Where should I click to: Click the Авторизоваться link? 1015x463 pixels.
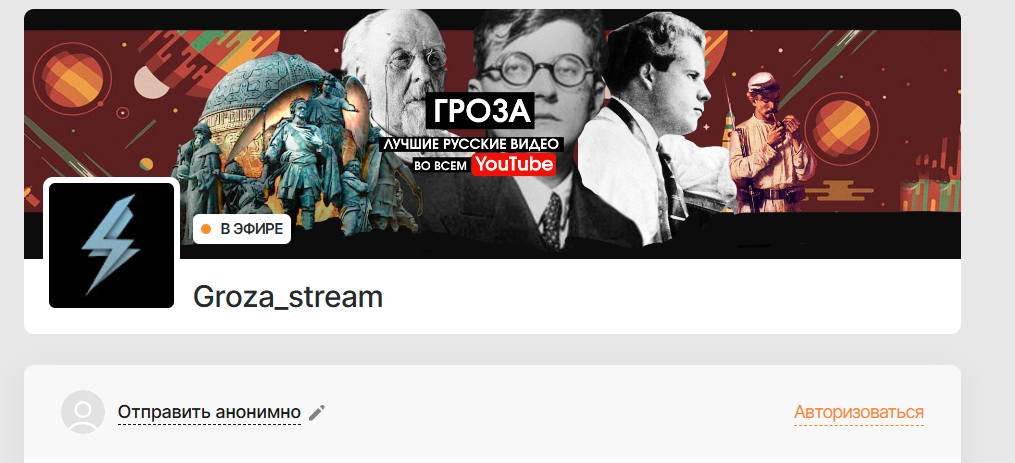[858, 412]
